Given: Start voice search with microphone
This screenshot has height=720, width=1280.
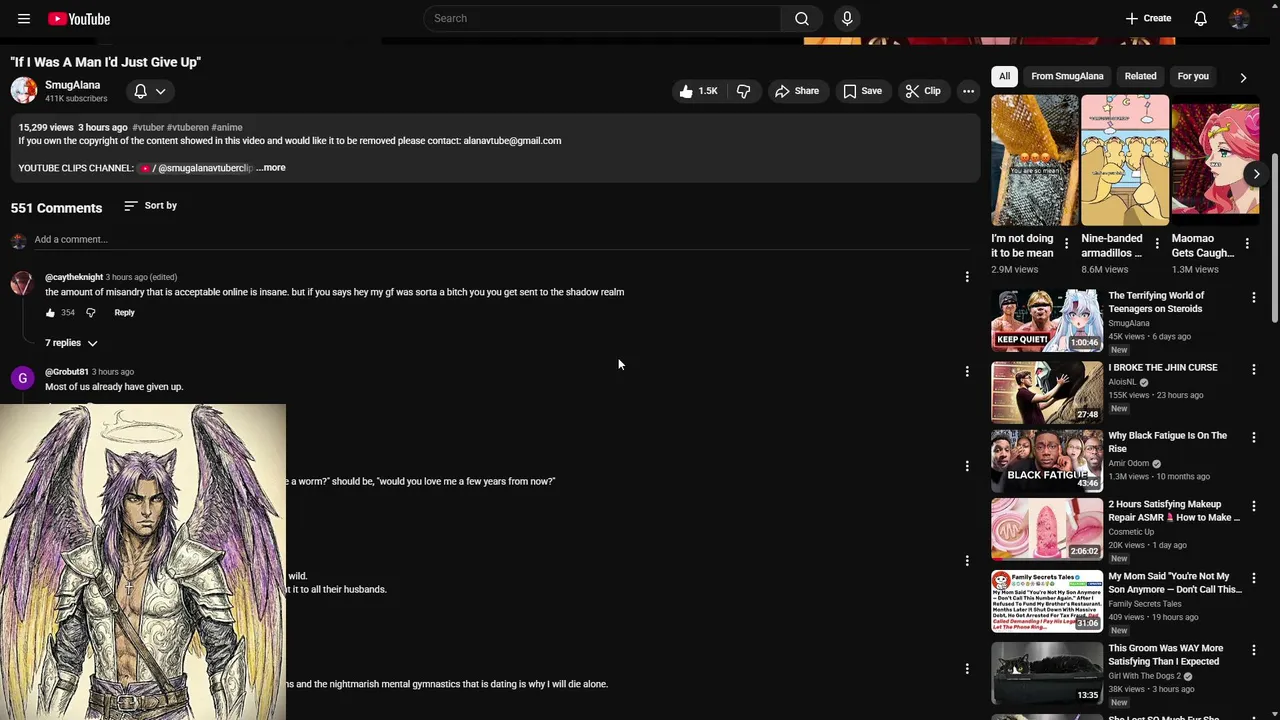Looking at the screenshot, I should tap(847, 18).
